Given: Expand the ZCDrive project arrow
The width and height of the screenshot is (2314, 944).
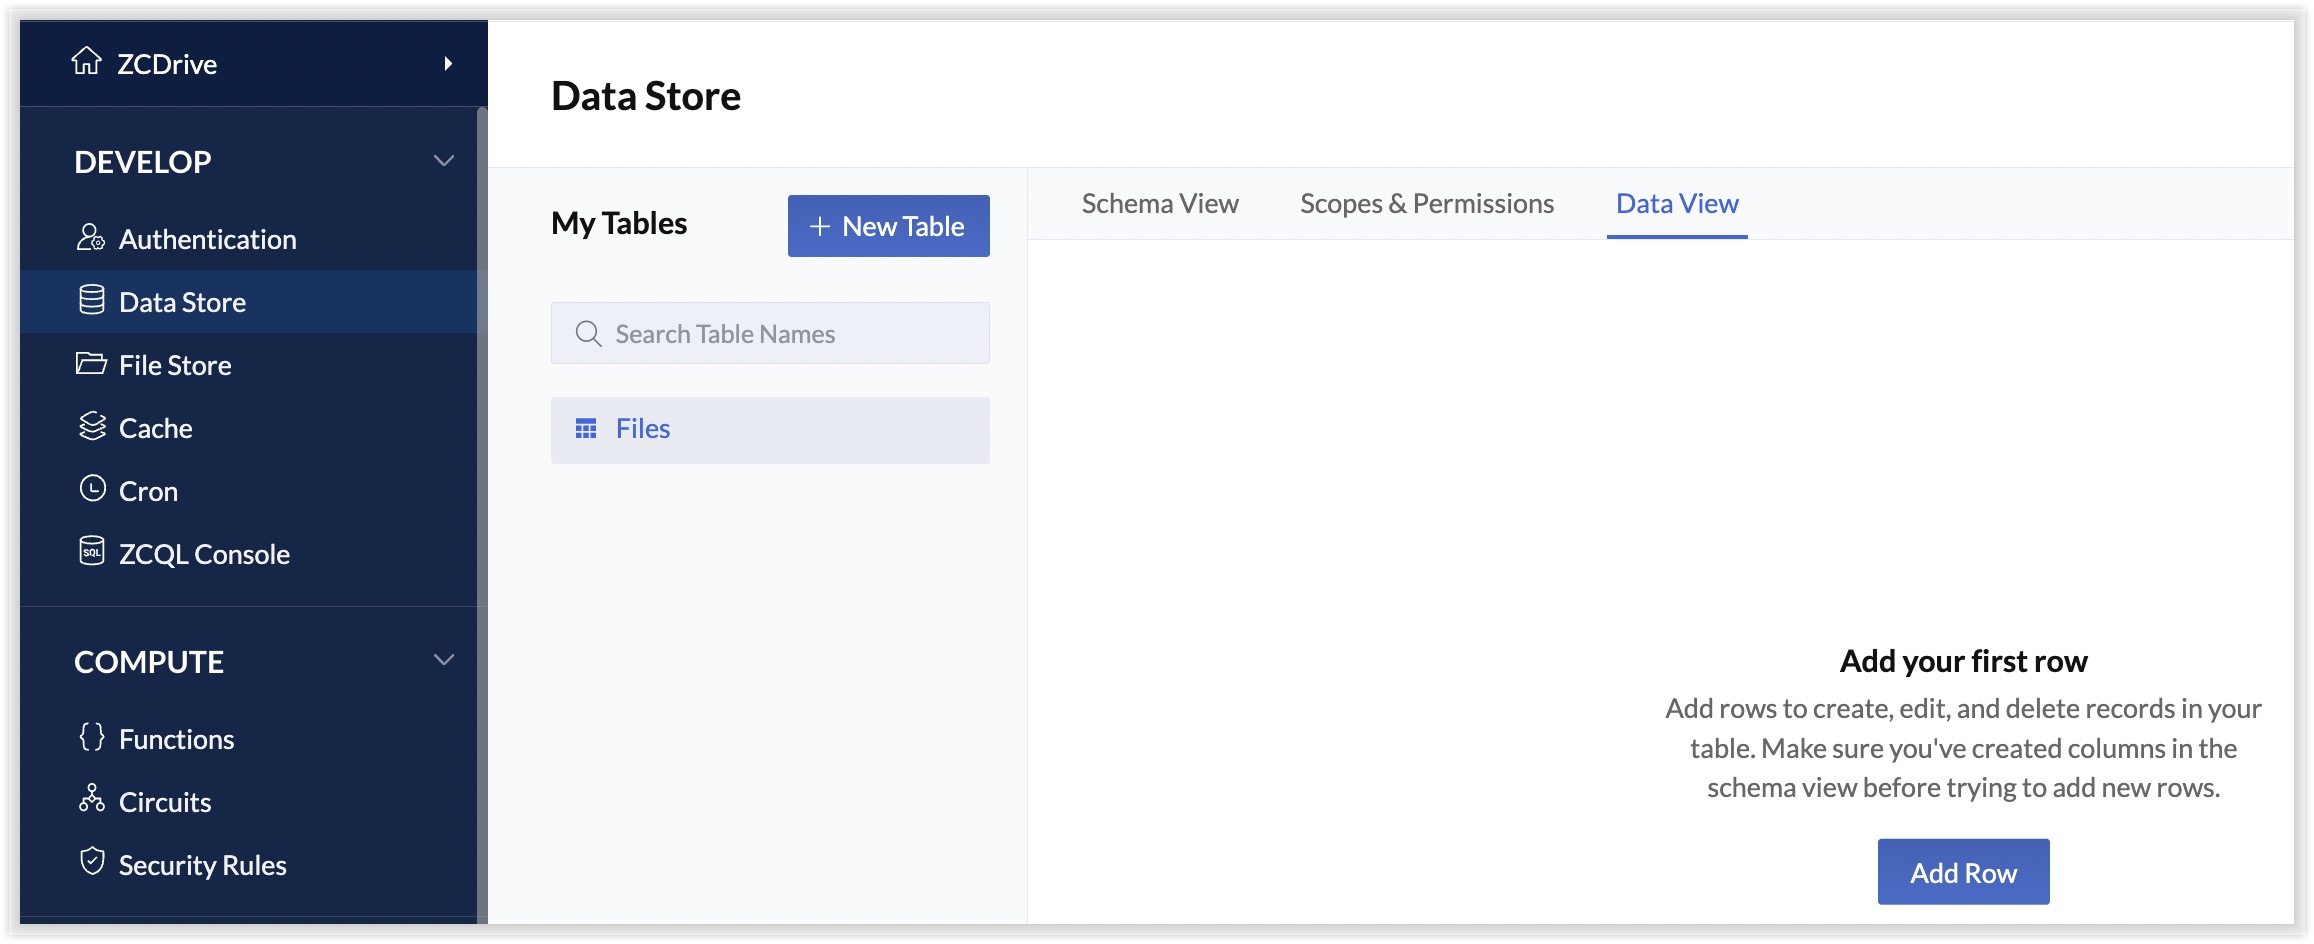Looking at the screenshot, I should 448,64.
